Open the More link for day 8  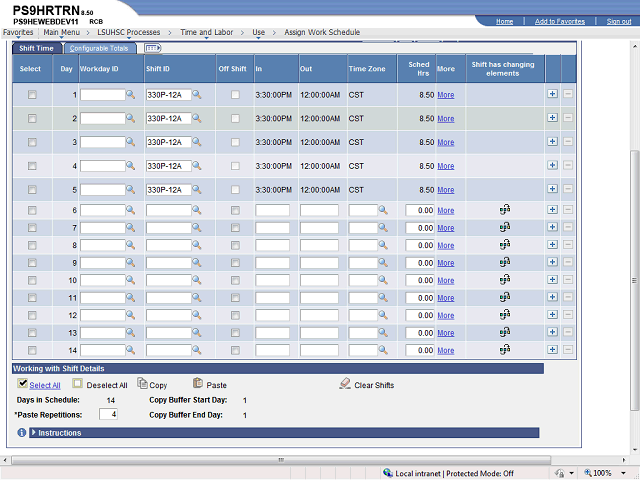point(446,245)
